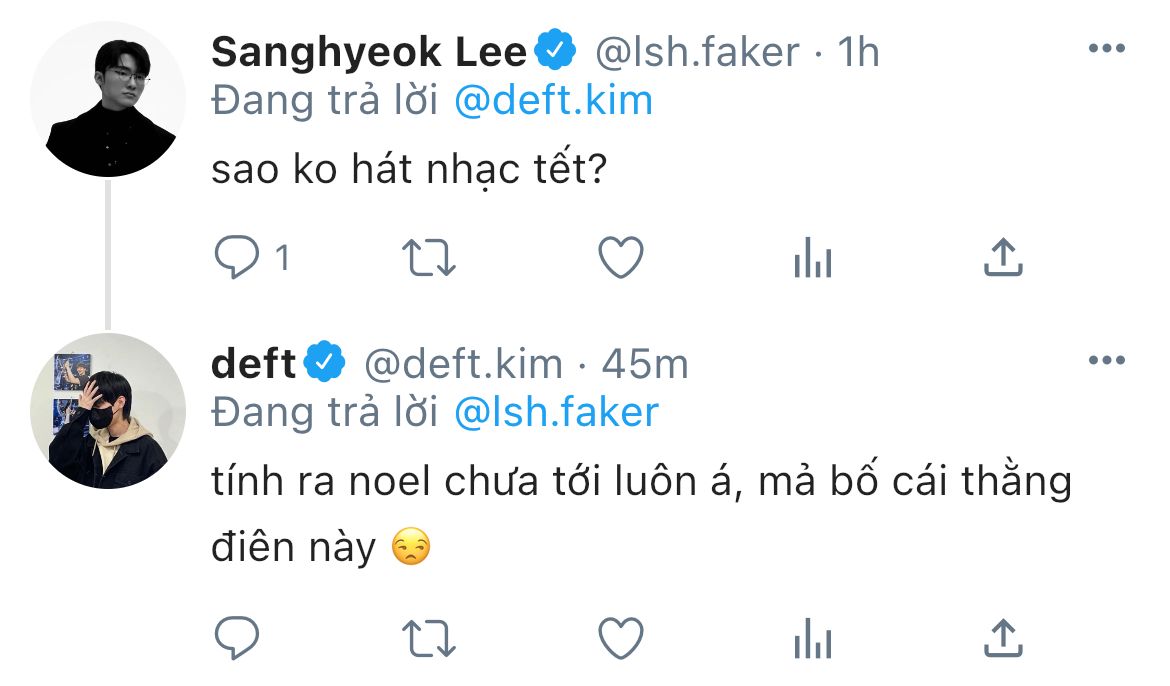Retweet Sanghyeok Lee's tweet
This screenshot has height=686, width=1170.
coord(428,259)
